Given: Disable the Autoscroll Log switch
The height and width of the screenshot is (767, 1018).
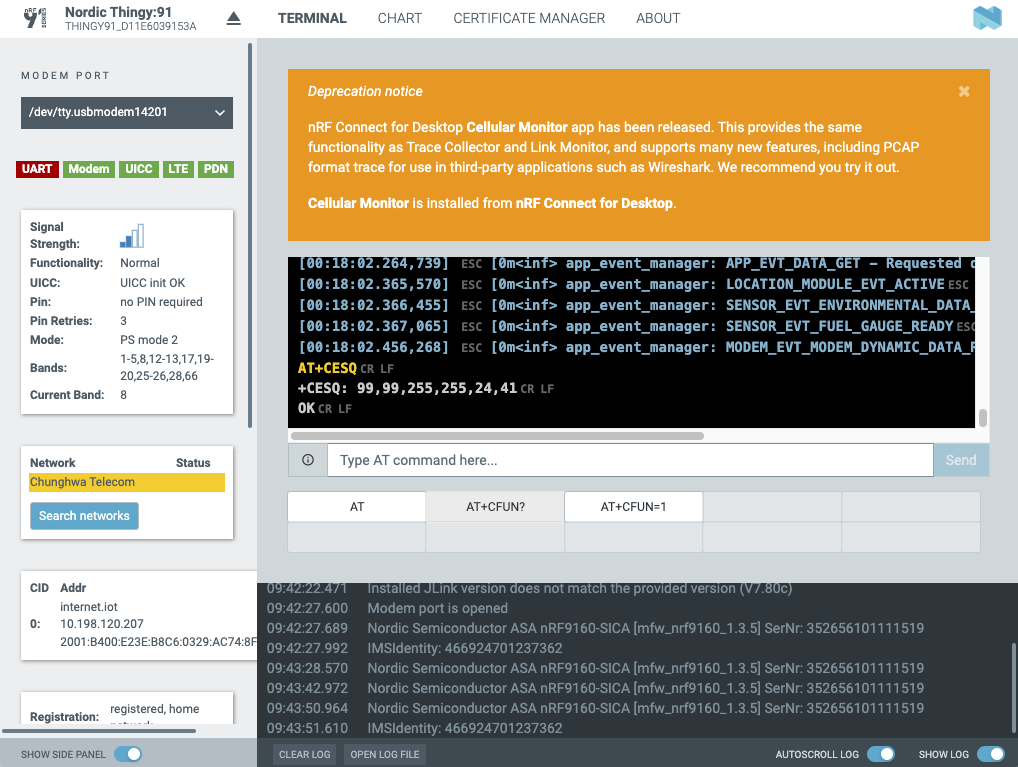Looking at the screenshot, I should tap(880, 754).
